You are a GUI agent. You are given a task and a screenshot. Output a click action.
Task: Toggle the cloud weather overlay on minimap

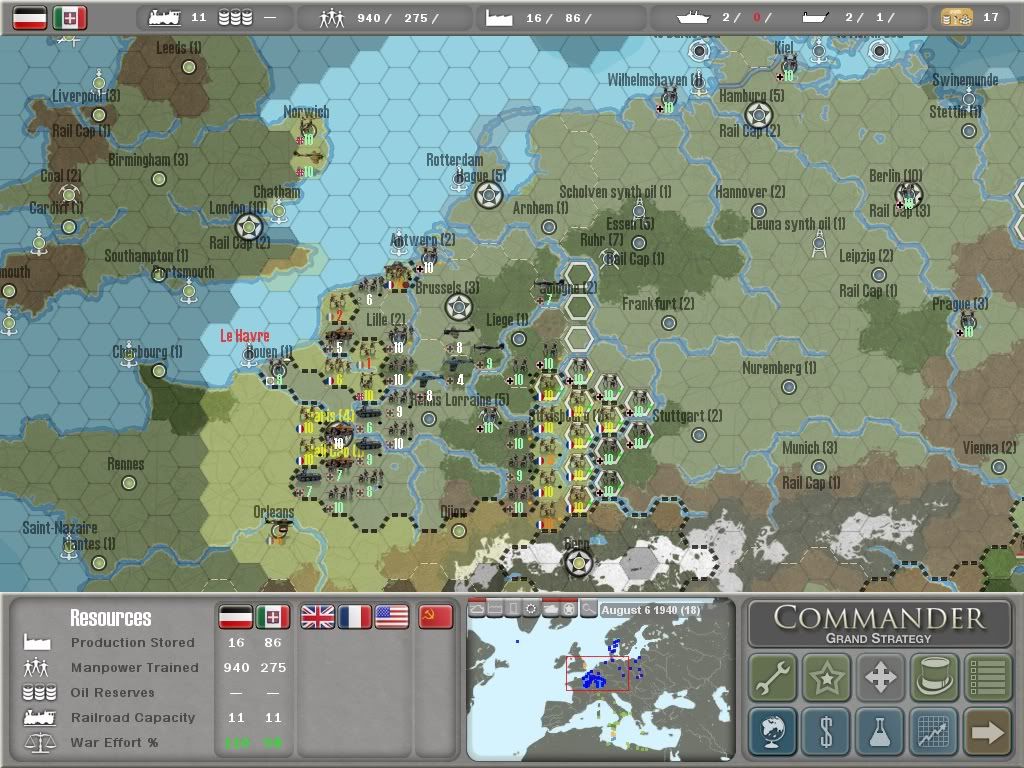point(477,609)
